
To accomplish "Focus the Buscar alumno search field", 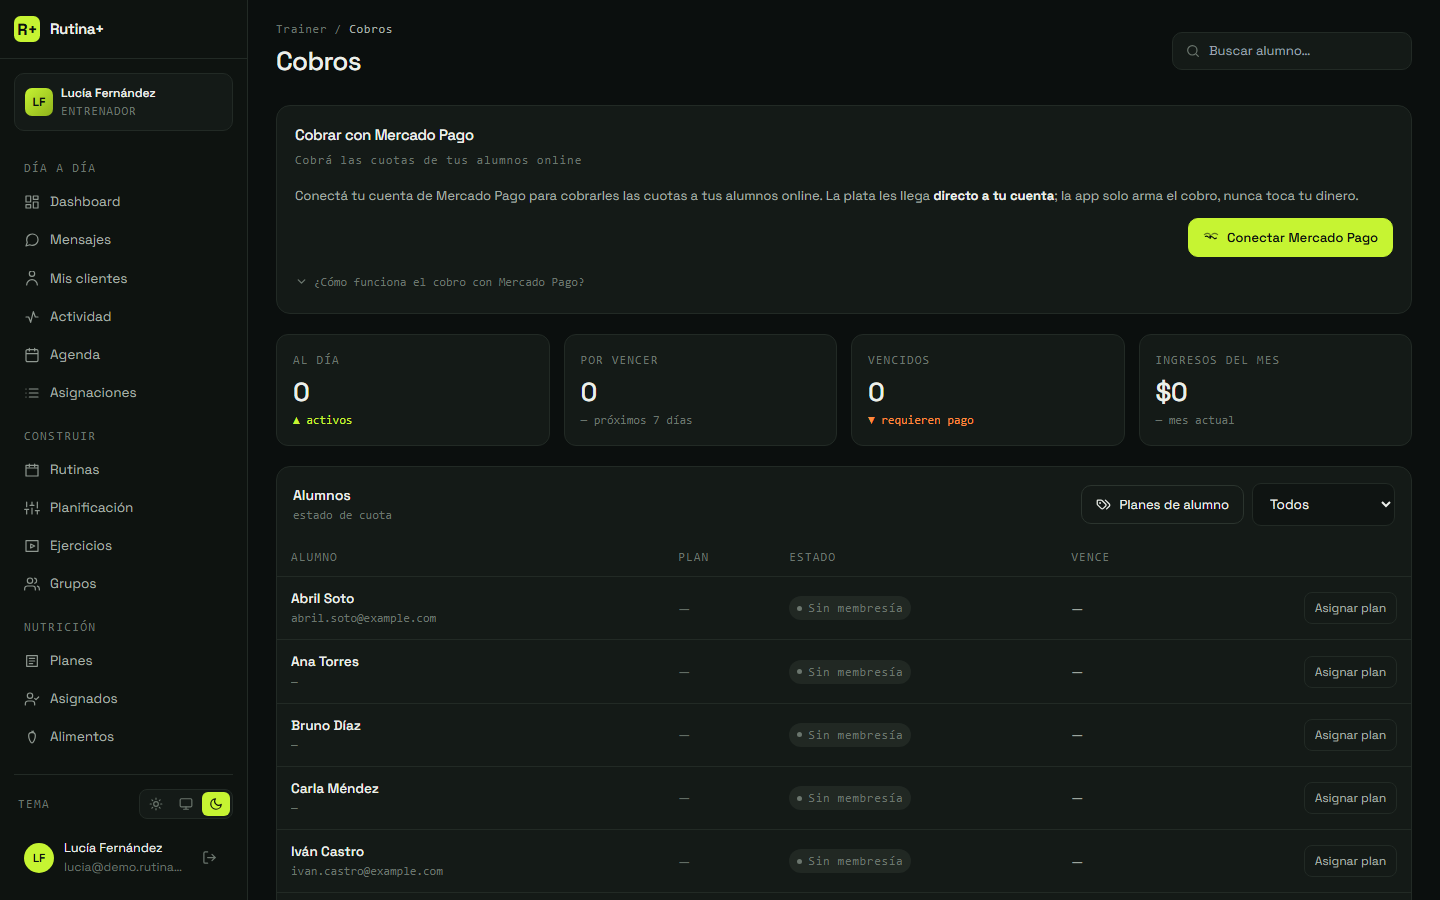I will click(1292, 51).
